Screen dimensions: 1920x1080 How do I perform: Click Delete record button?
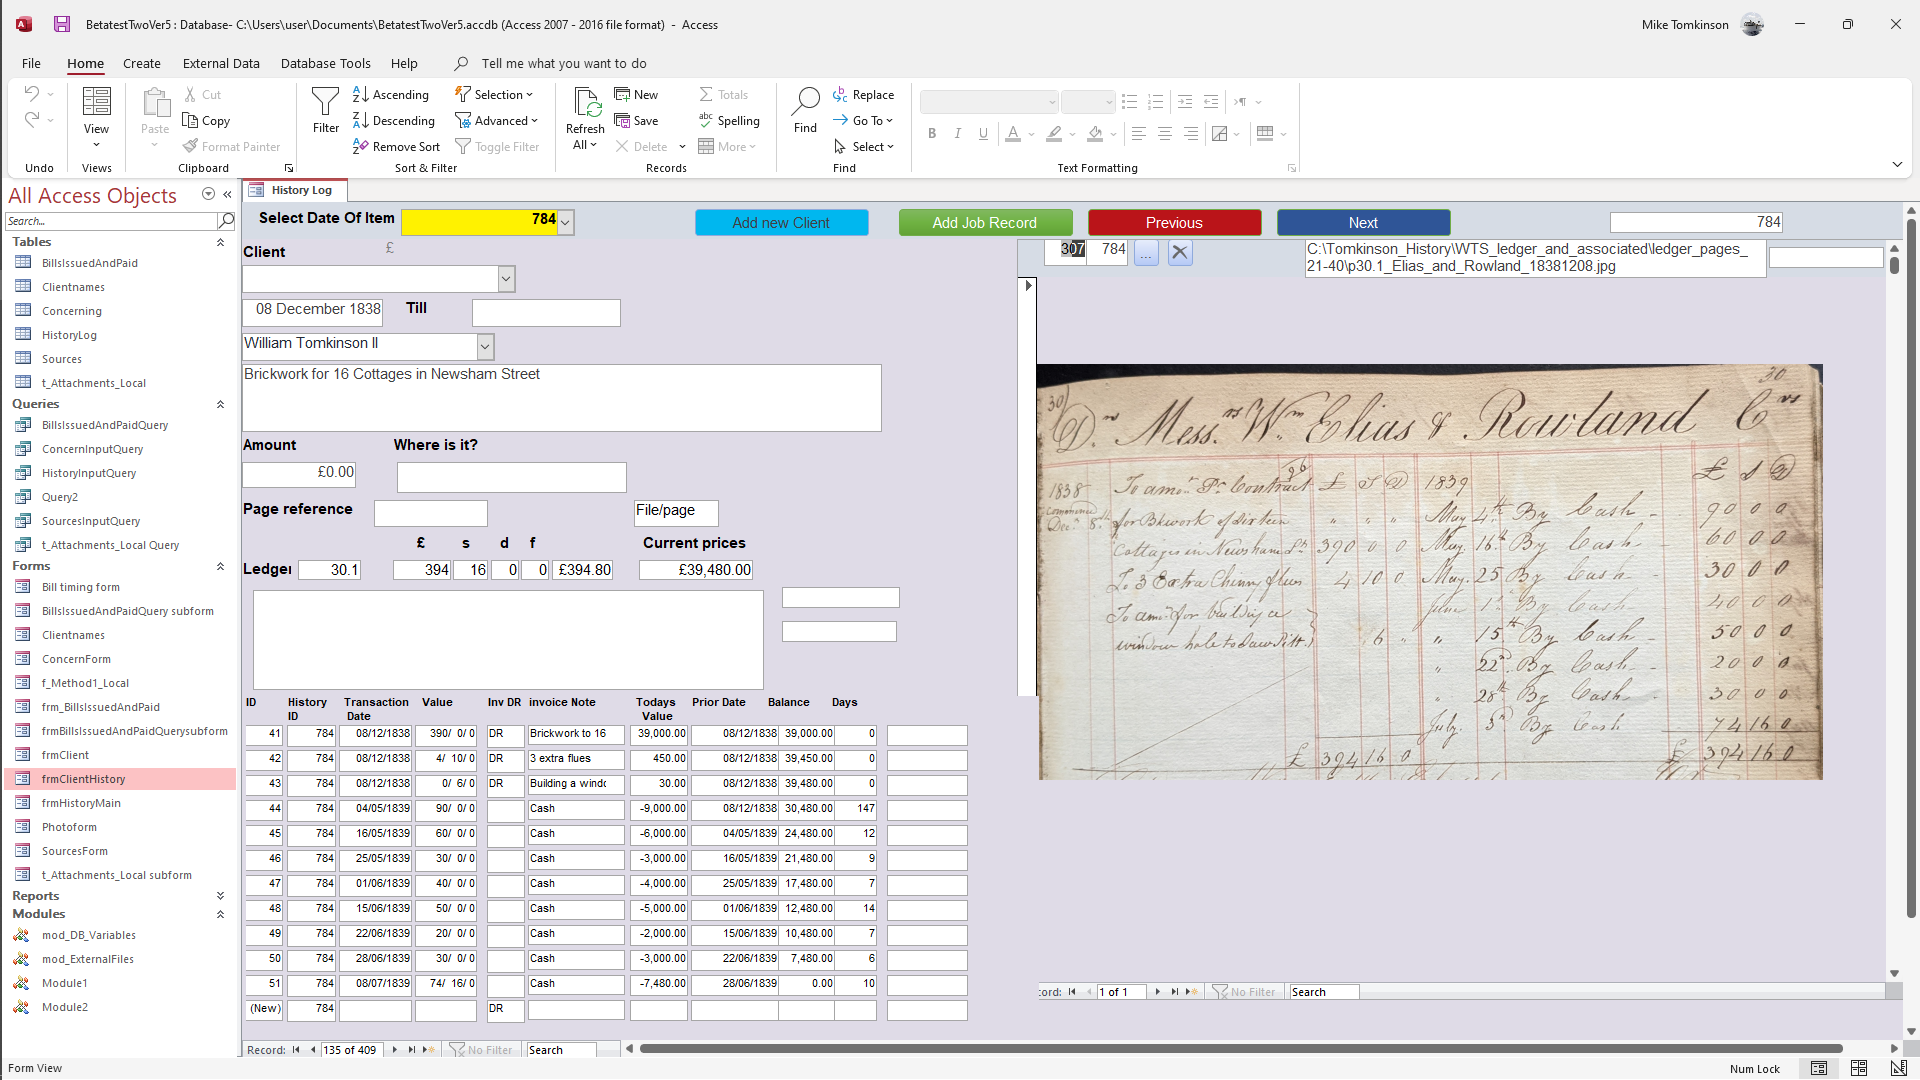pos(641,146)
